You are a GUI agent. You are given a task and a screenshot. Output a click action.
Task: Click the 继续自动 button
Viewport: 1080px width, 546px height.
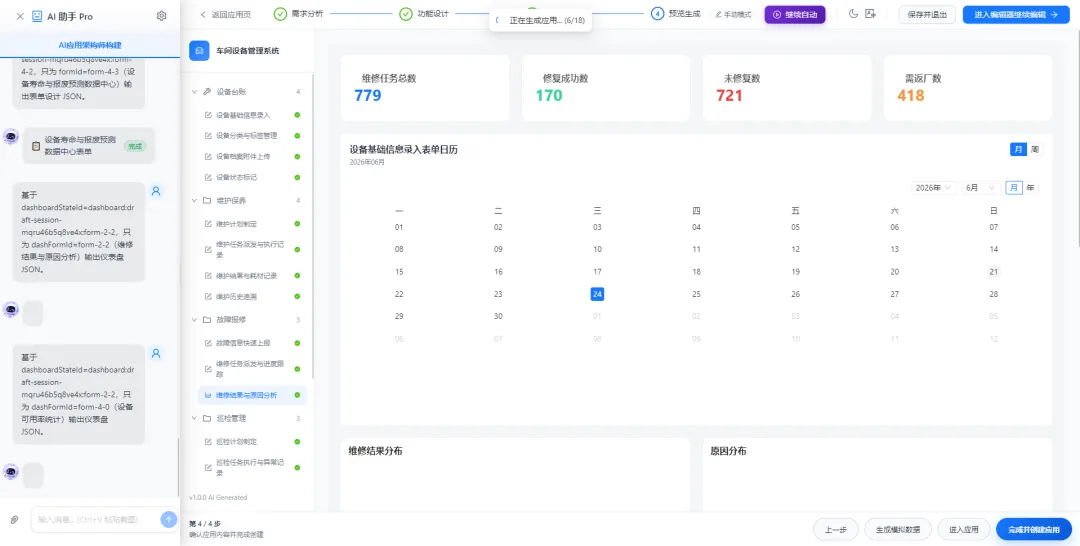pos(795,14)
